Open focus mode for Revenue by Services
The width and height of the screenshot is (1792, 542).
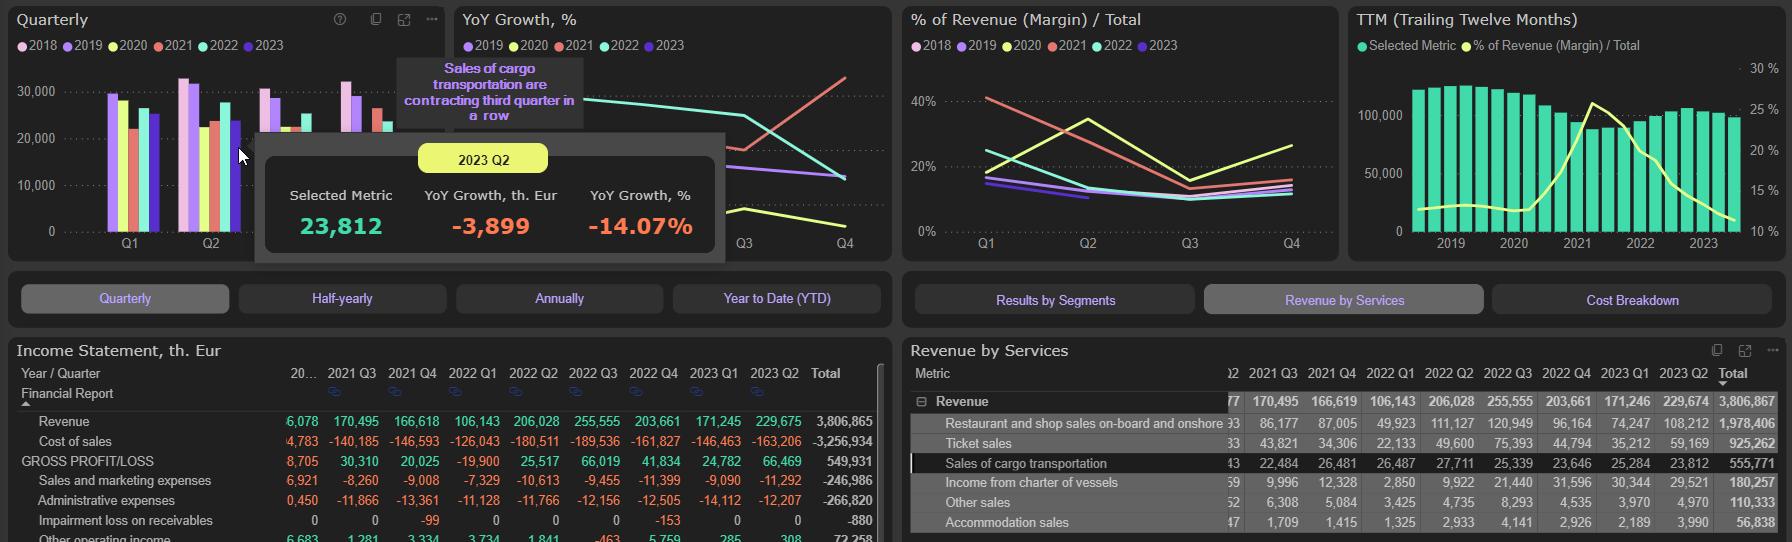tap(1745, 350)
